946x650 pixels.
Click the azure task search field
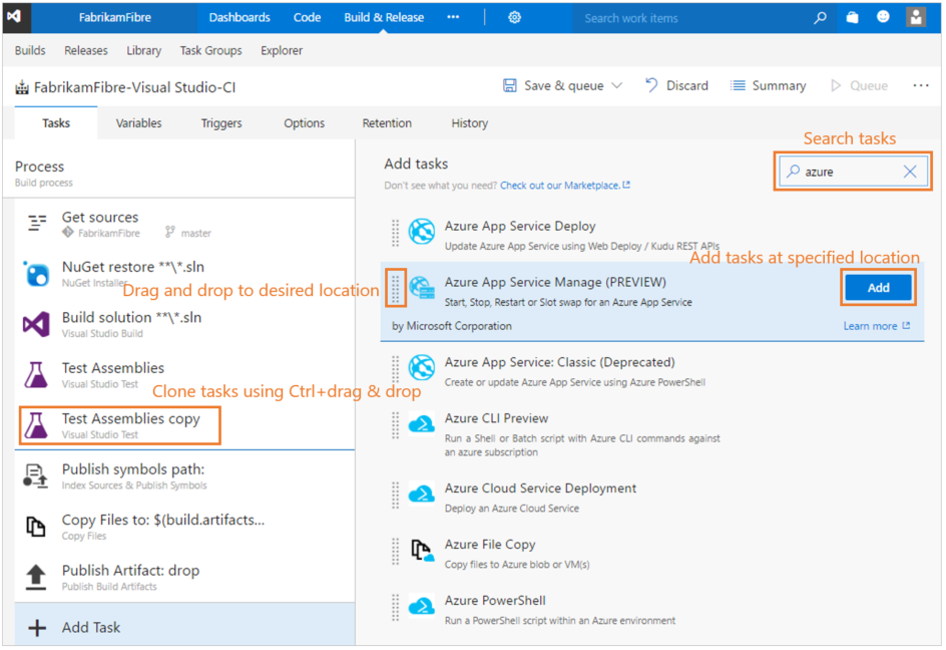pos(852,171)
